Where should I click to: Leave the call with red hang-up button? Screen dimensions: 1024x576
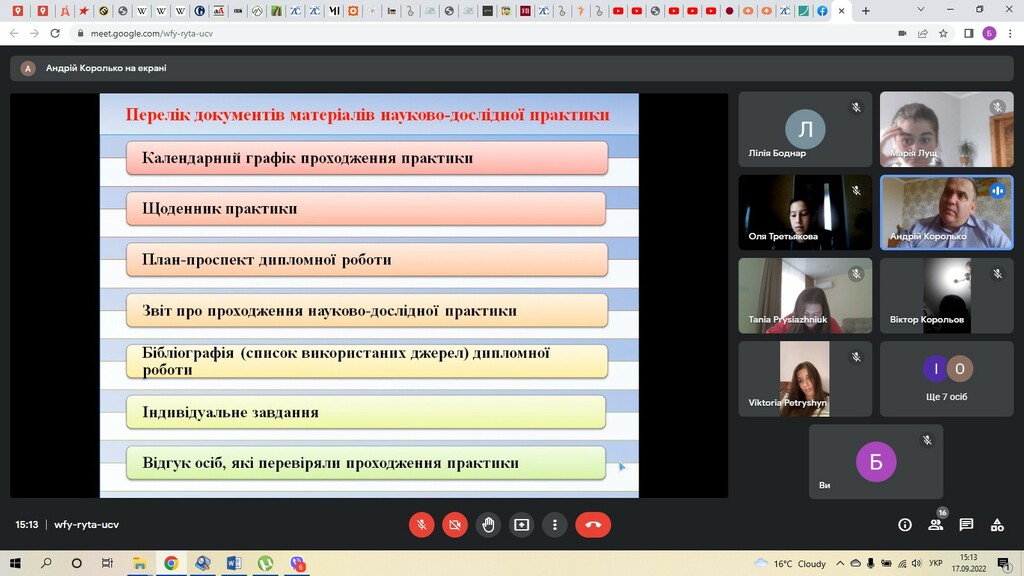click(x=593, y=524)
